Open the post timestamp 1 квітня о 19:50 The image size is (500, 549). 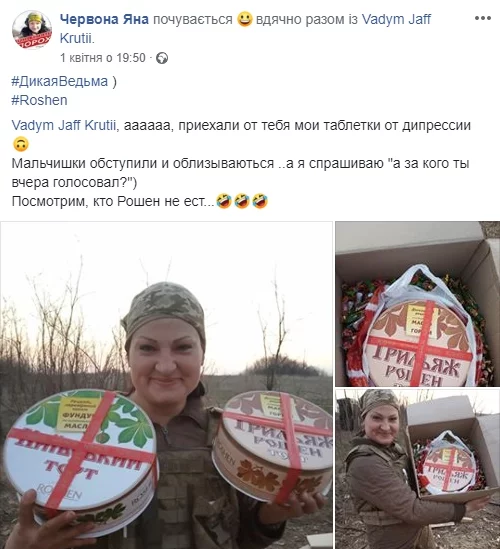[103, 58]
